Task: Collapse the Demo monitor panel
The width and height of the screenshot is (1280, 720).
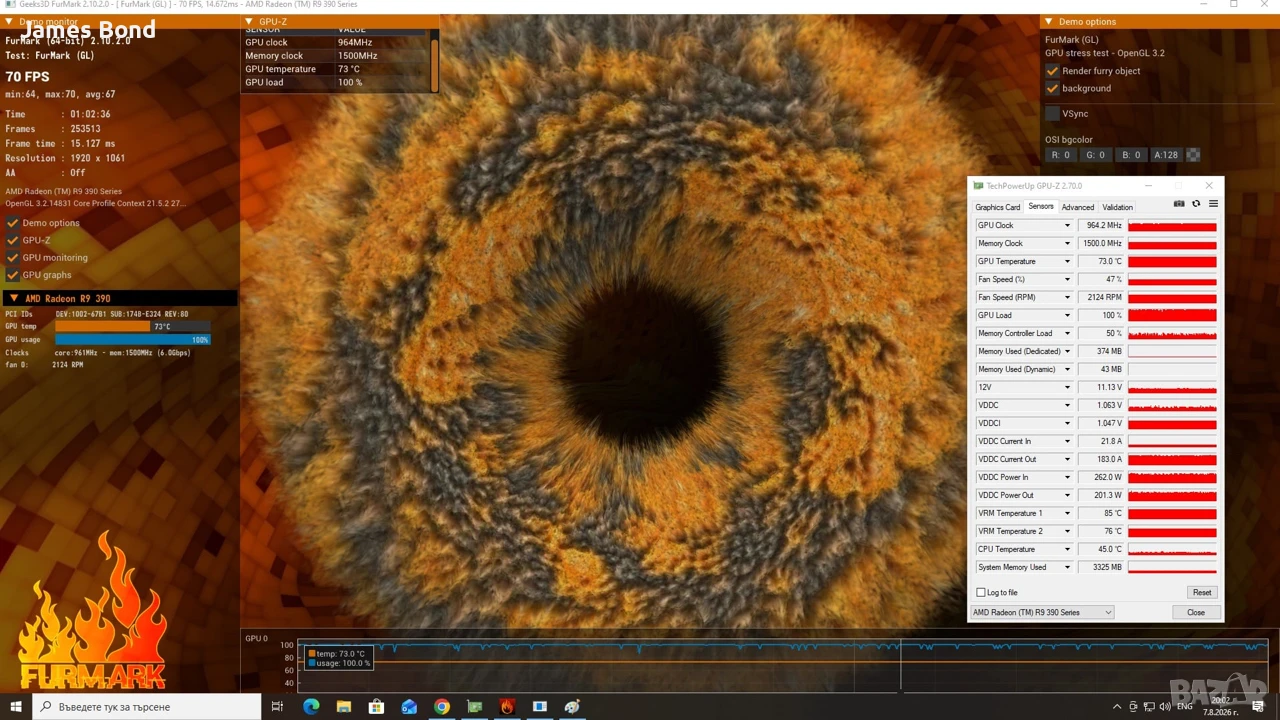Action: (x=9, y=22)
